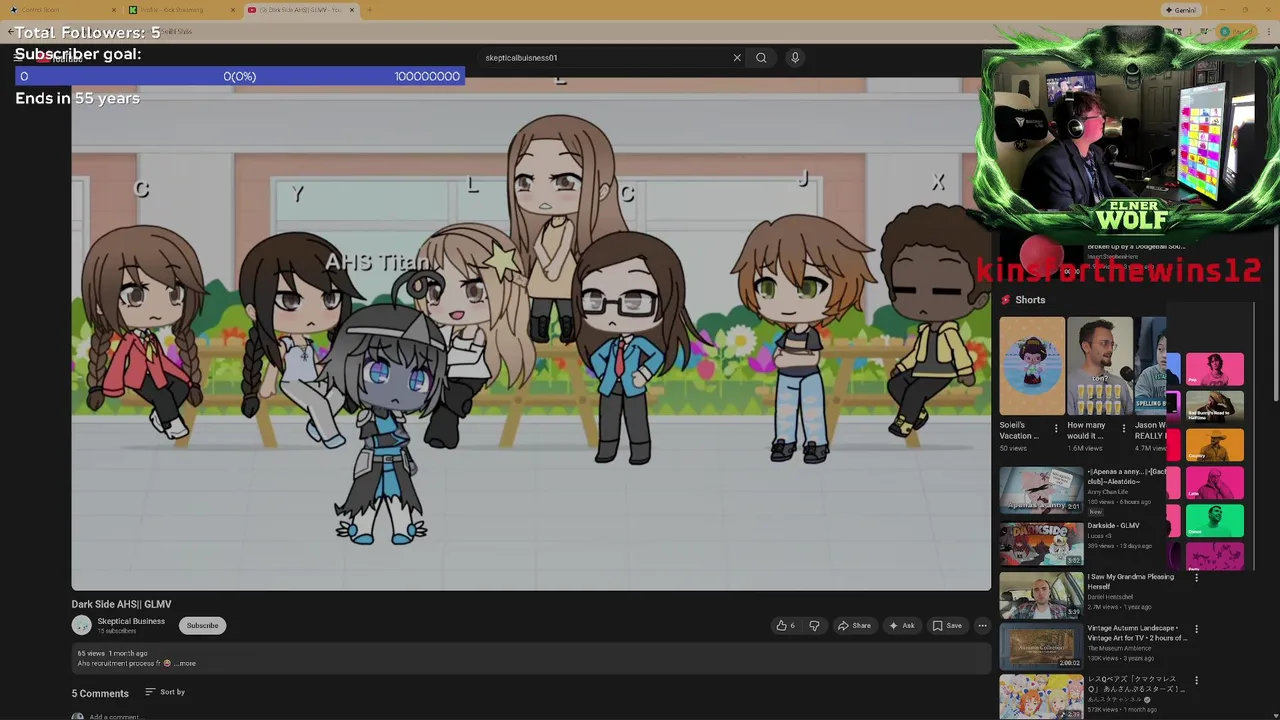Open the Skeptical Business channel name link
Screen dimensions: 1280x720
(x=131, y=621)
